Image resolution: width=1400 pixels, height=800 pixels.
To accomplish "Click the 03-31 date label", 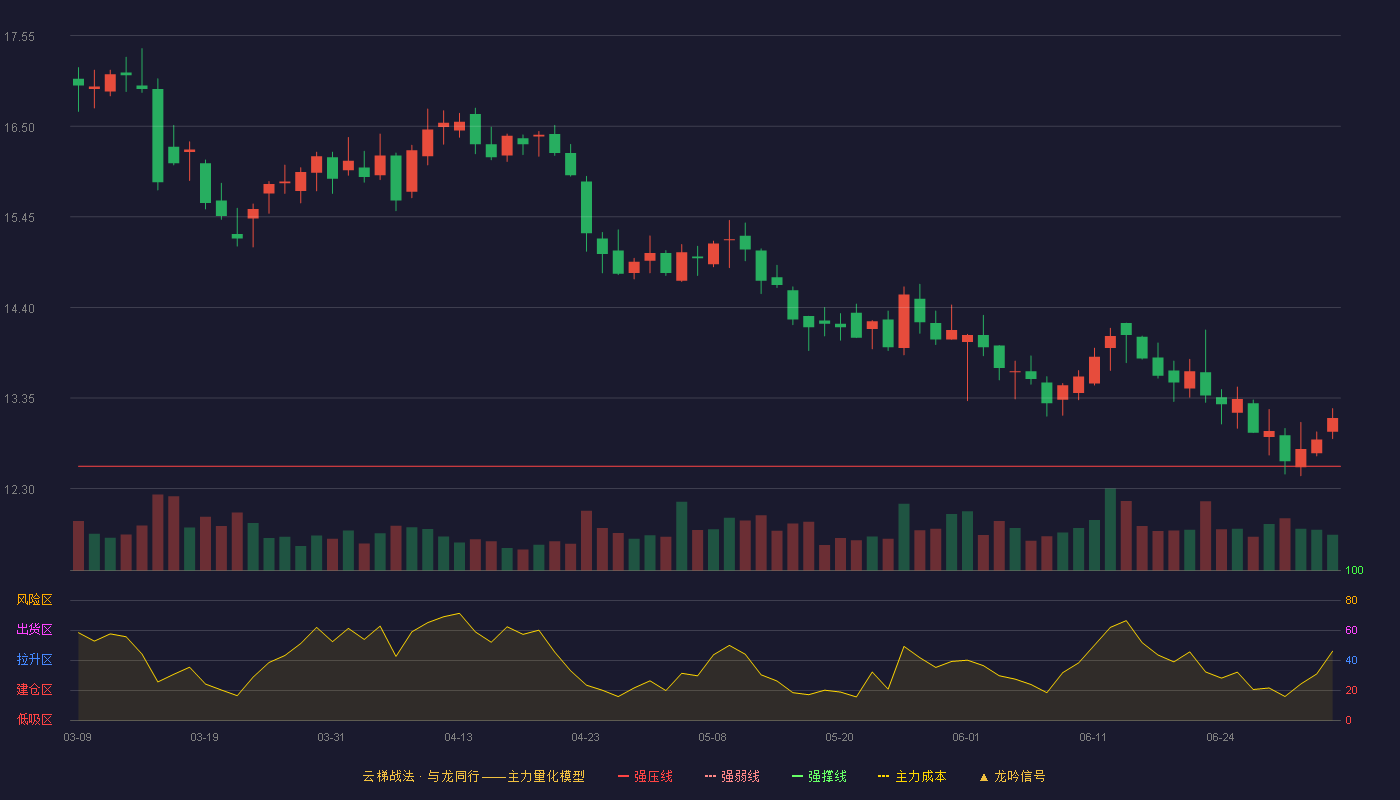I will (331, 737).
